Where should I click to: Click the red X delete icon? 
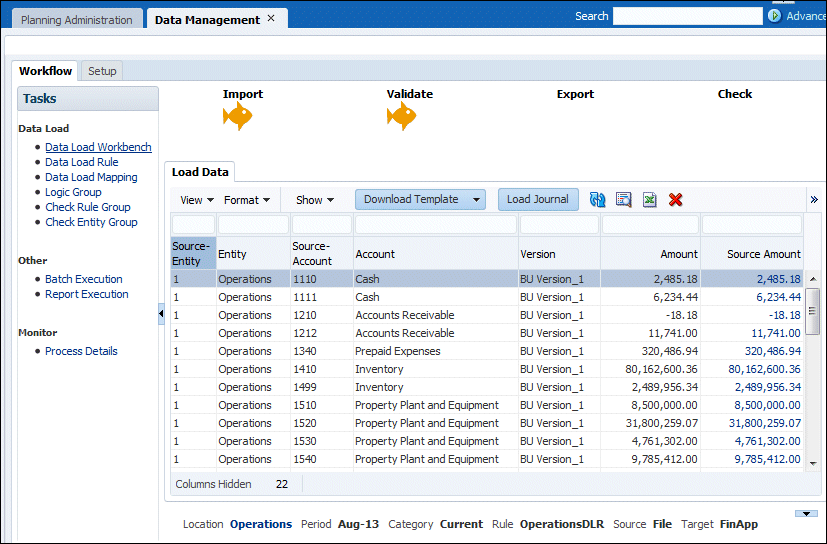(x=675, y=200)
